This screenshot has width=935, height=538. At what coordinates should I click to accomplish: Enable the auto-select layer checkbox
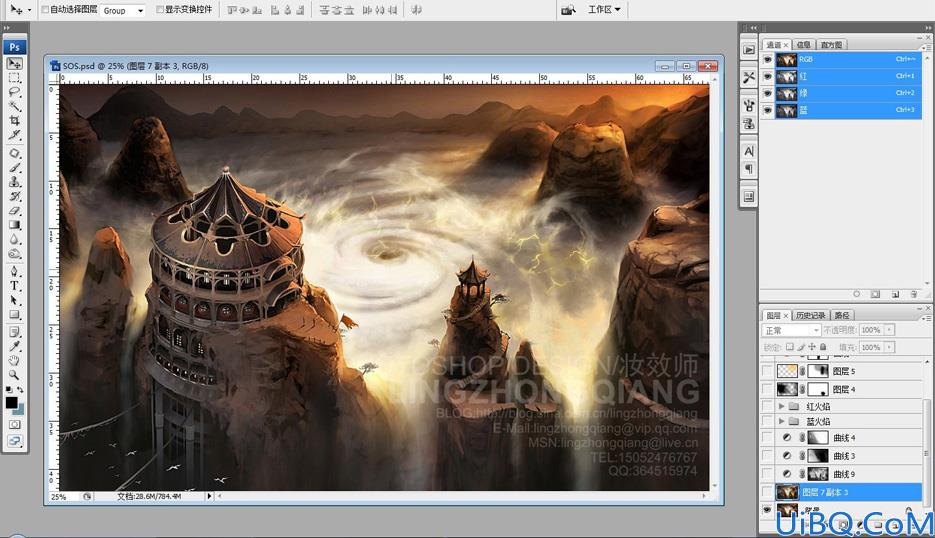[45, 10]
